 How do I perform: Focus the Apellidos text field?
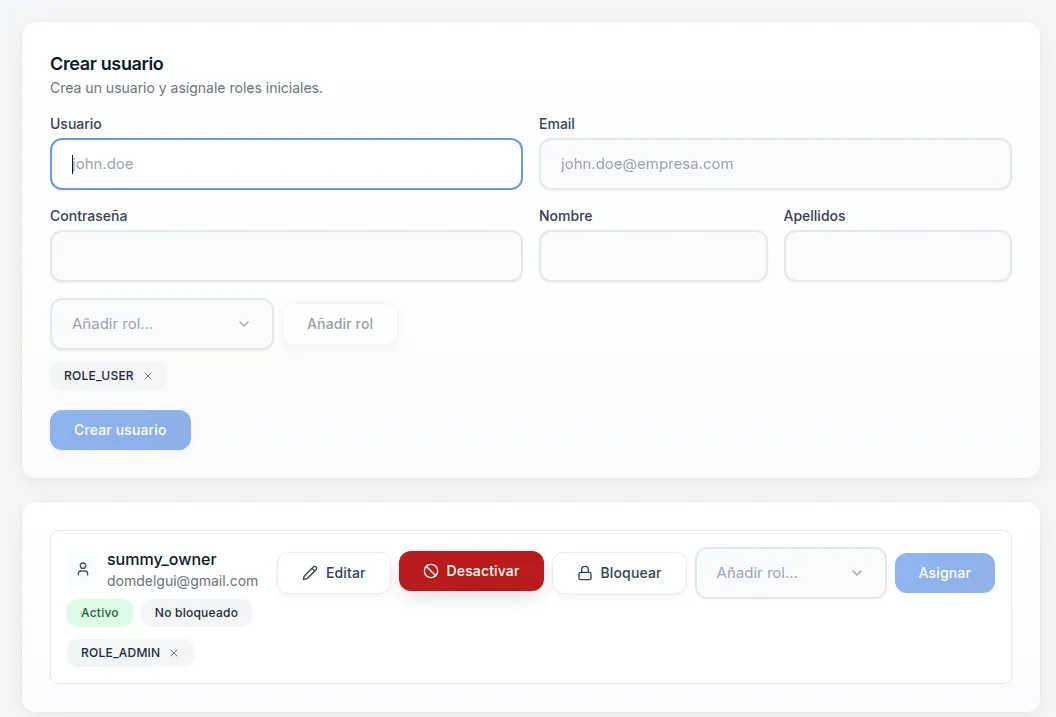pyautogui.click(x=897, y=256)
